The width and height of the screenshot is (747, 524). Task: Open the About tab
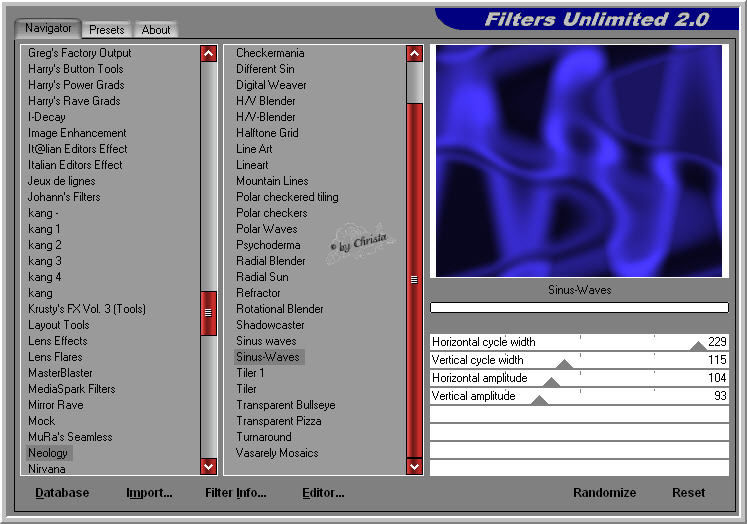coord(156,30)
